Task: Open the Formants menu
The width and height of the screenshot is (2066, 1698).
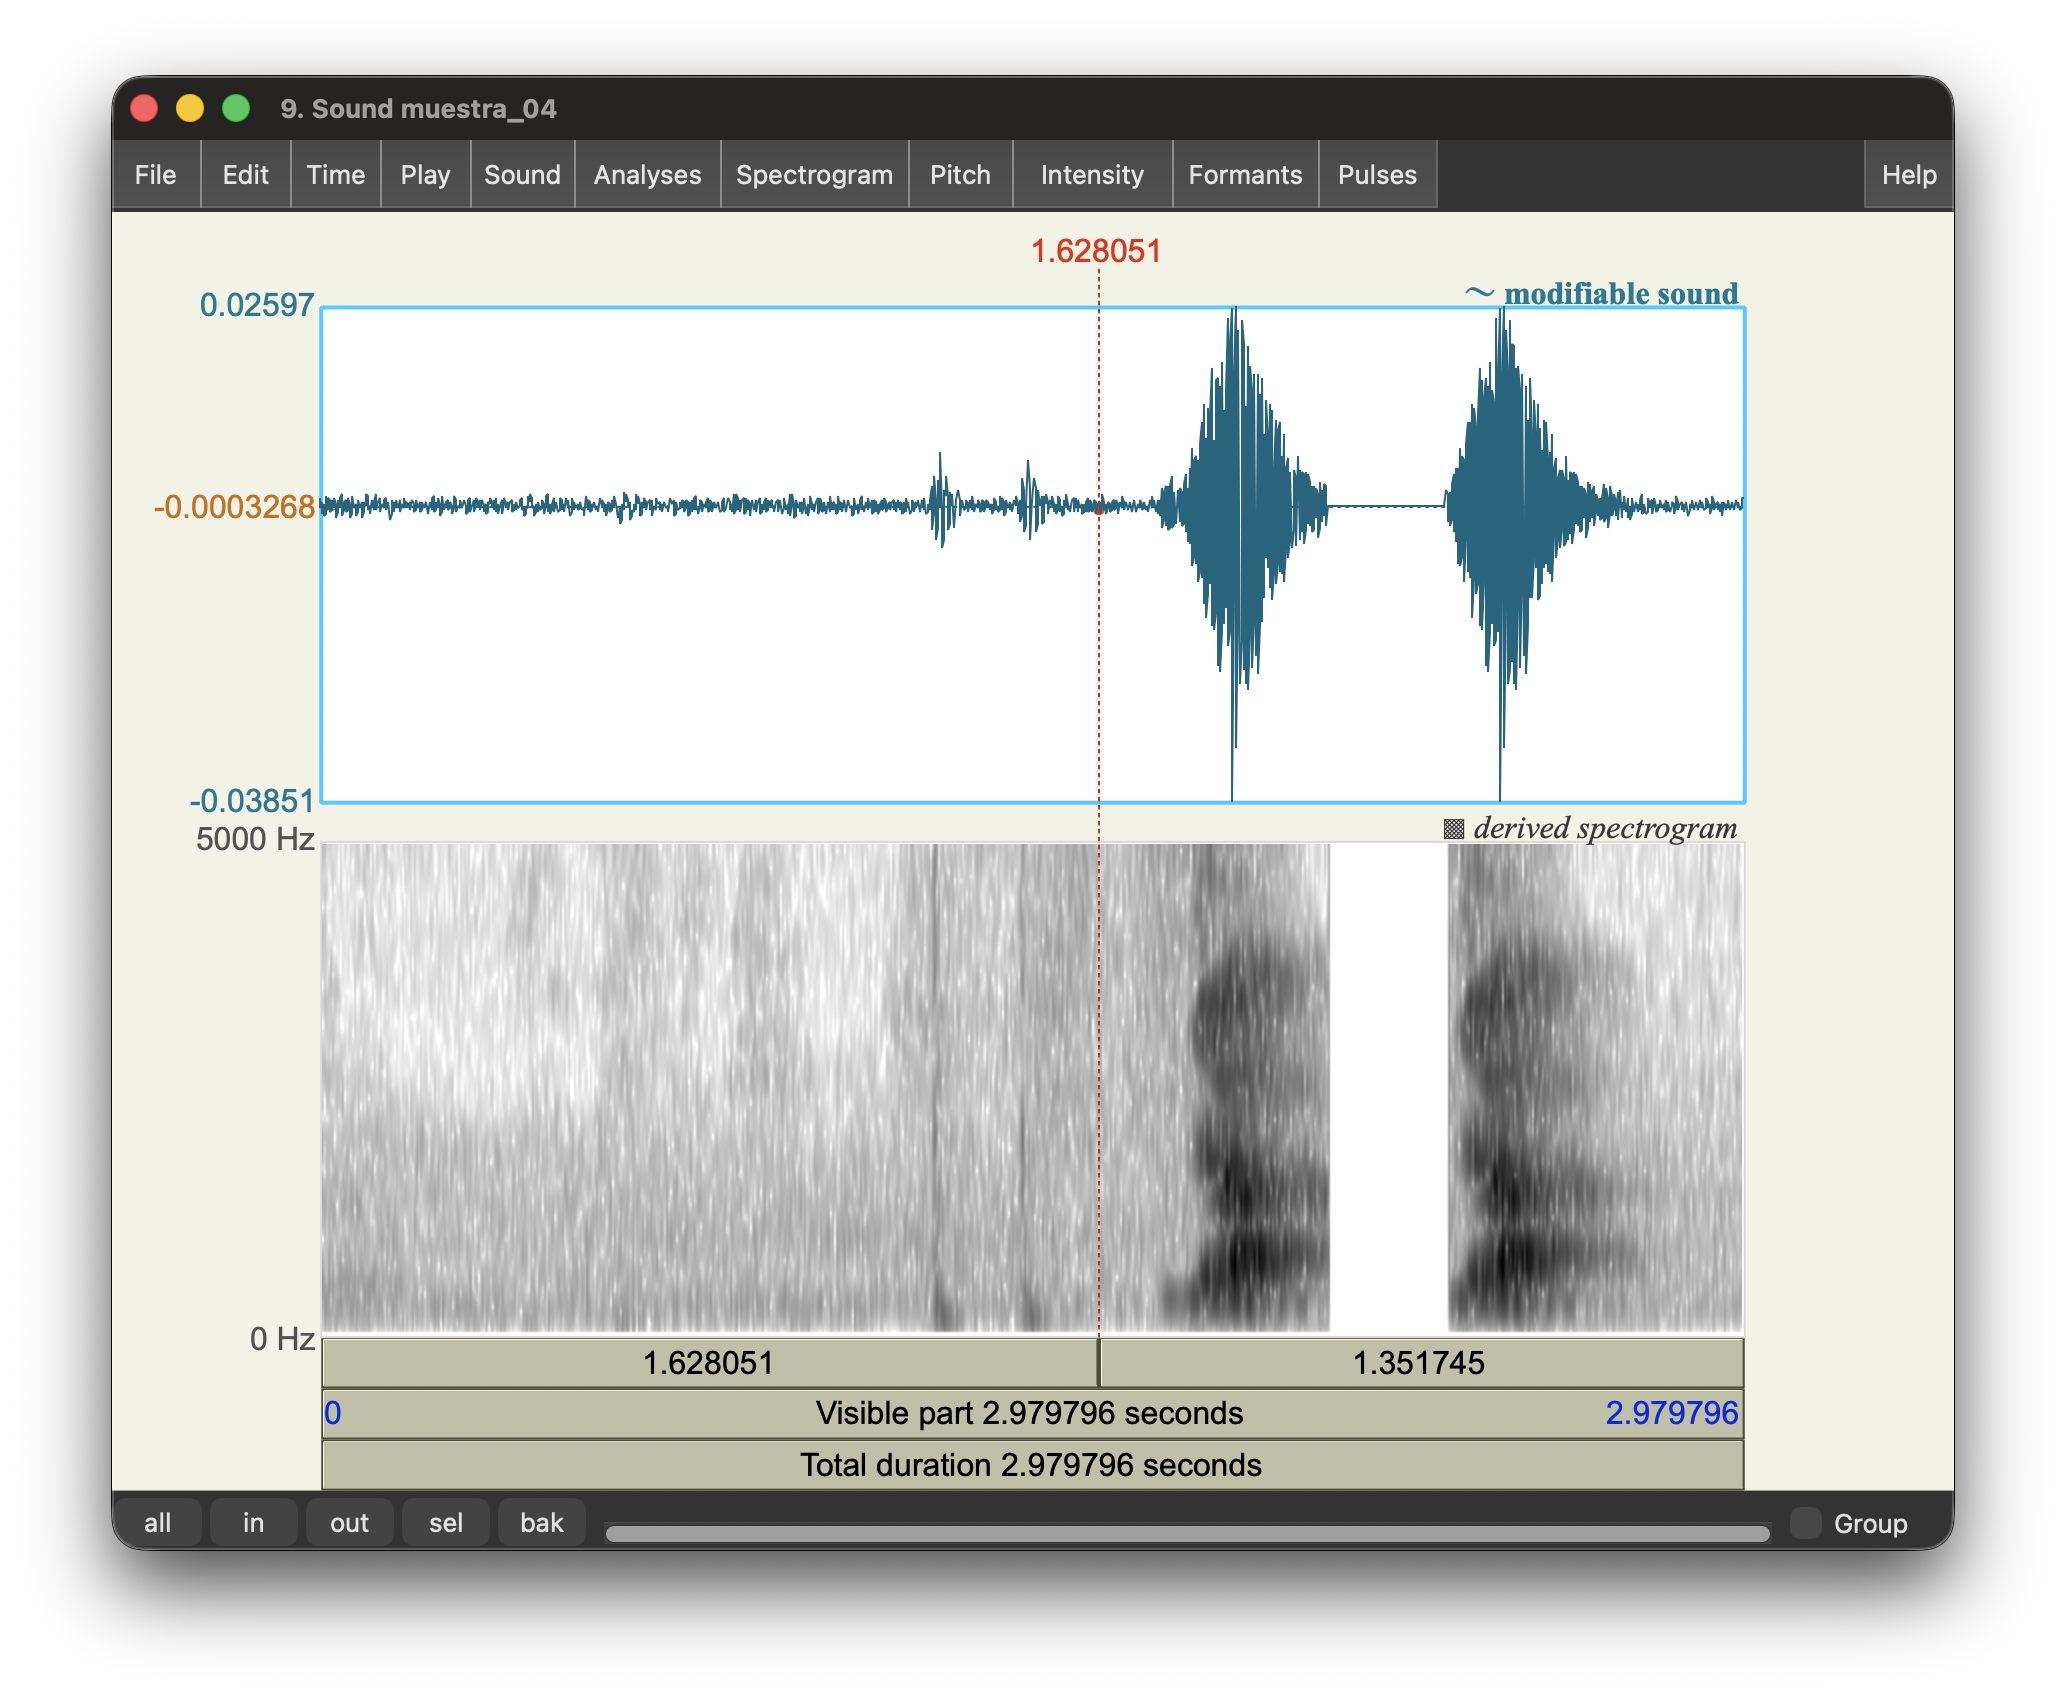Action: click(x=1245, y=175)
